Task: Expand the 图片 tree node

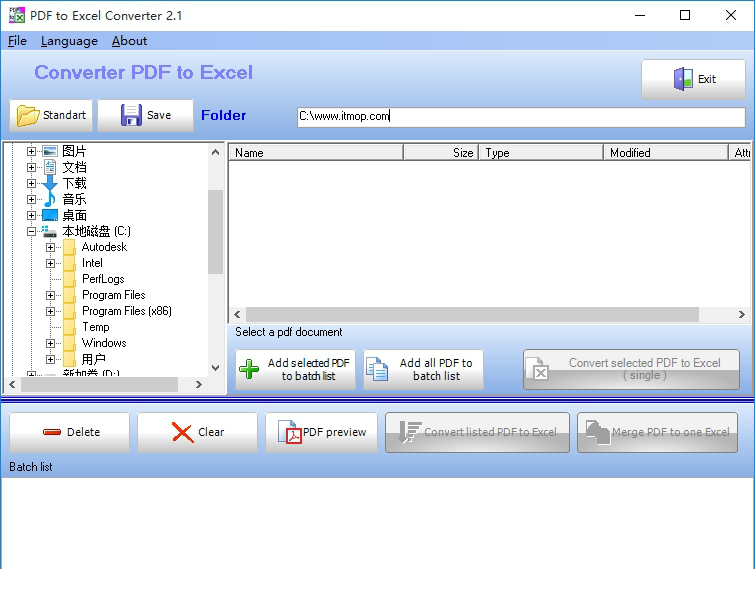Action: coord(31,151)
